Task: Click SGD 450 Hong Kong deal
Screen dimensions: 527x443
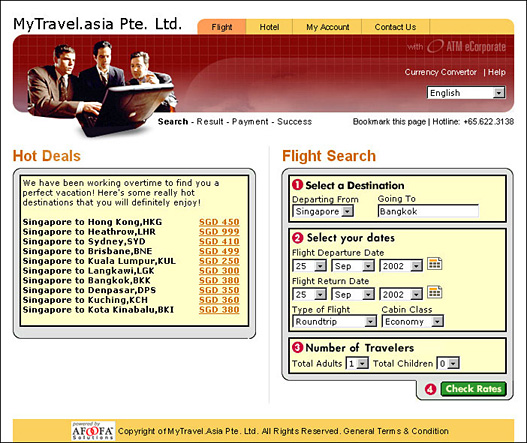Action: point(219,222)
